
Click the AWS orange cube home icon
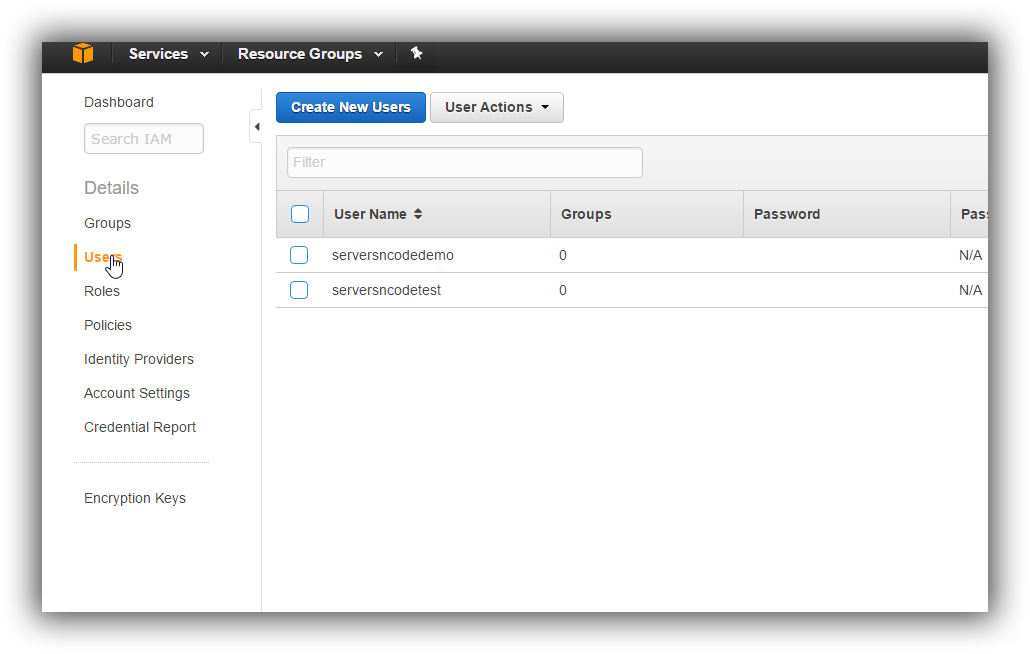(83, 53)
